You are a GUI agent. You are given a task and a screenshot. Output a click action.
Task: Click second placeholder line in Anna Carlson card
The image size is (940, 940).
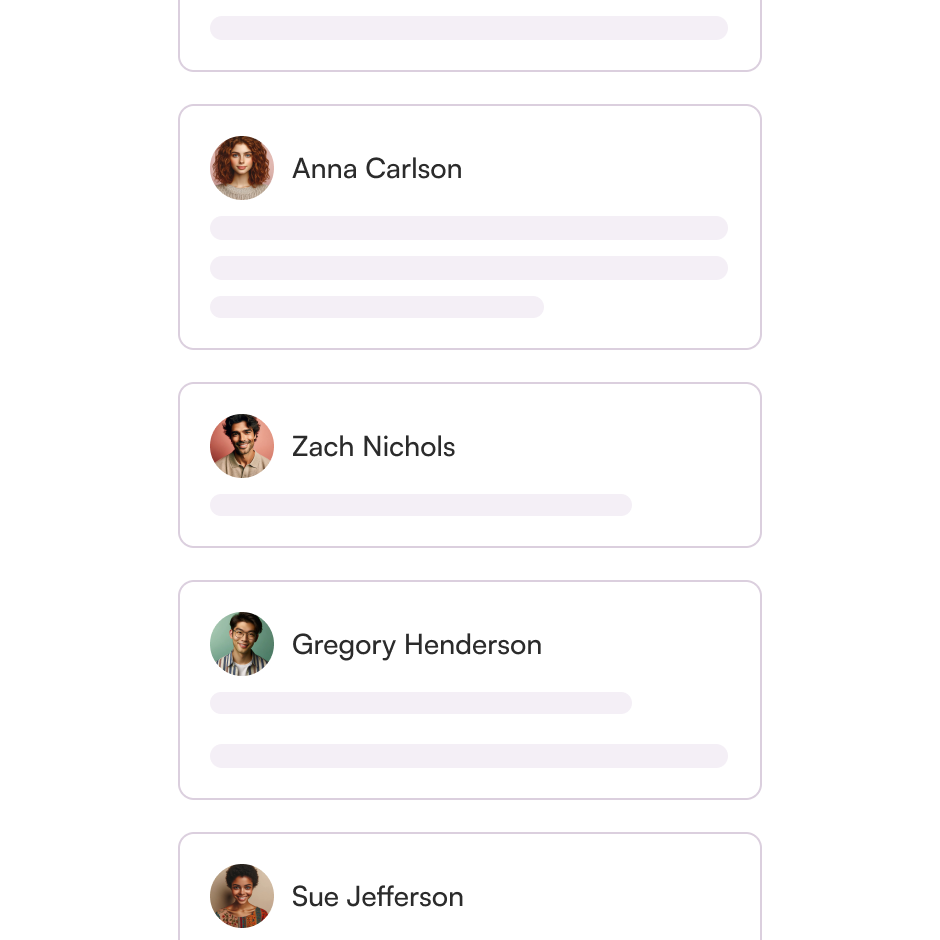click(x=468, y=268)
